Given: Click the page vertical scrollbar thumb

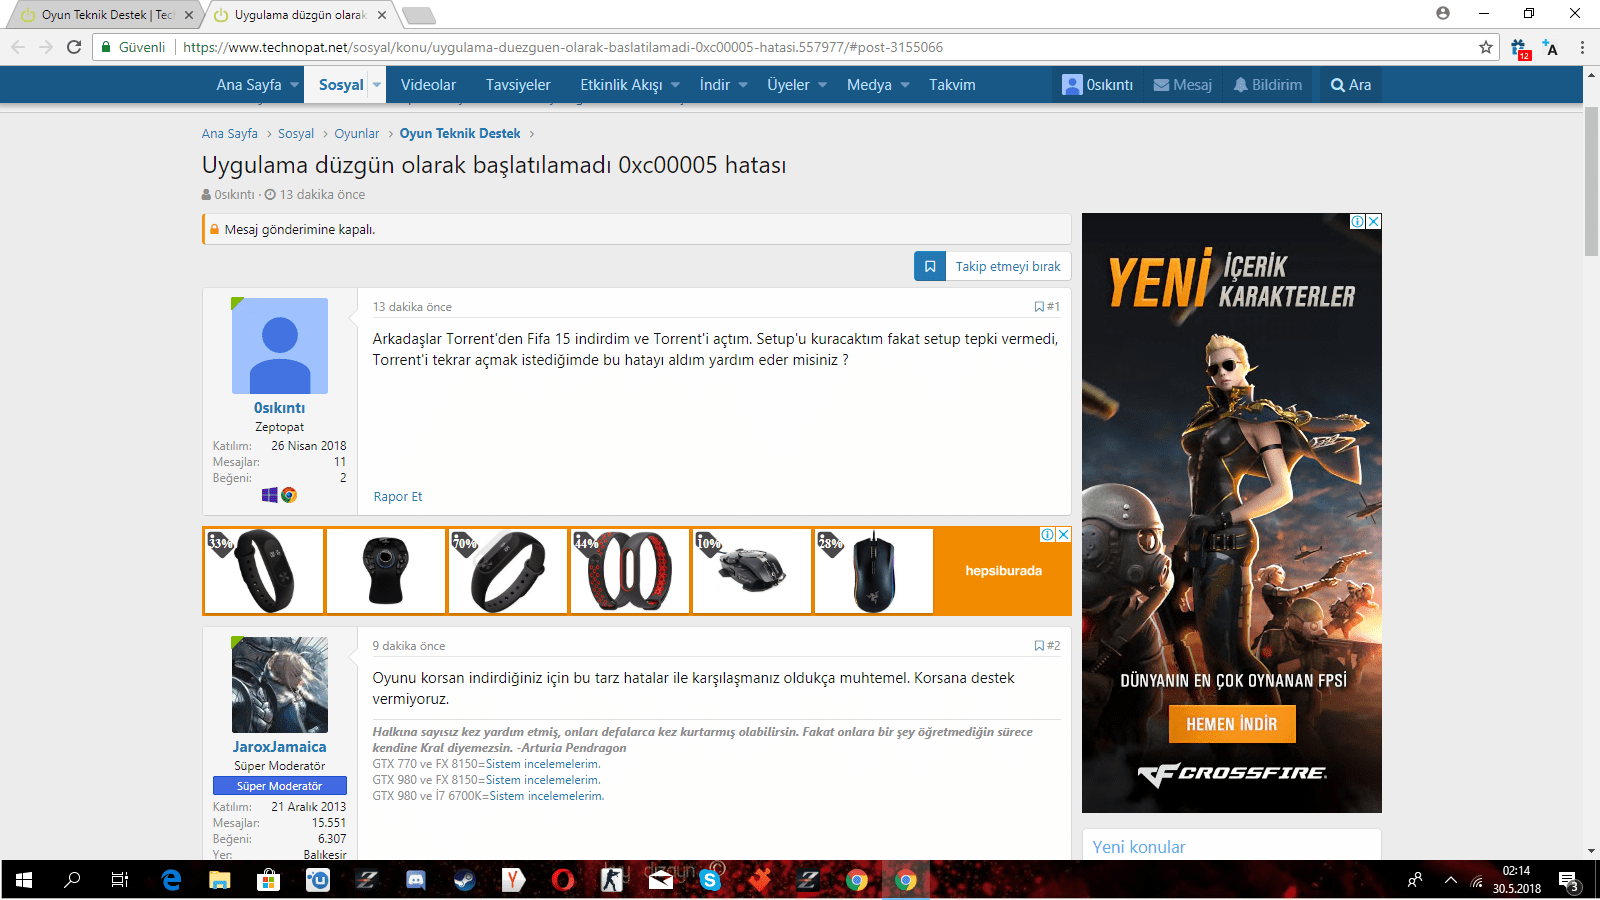Looking at the screenshot, I should pyautogui.click(x=1591, y=180).
